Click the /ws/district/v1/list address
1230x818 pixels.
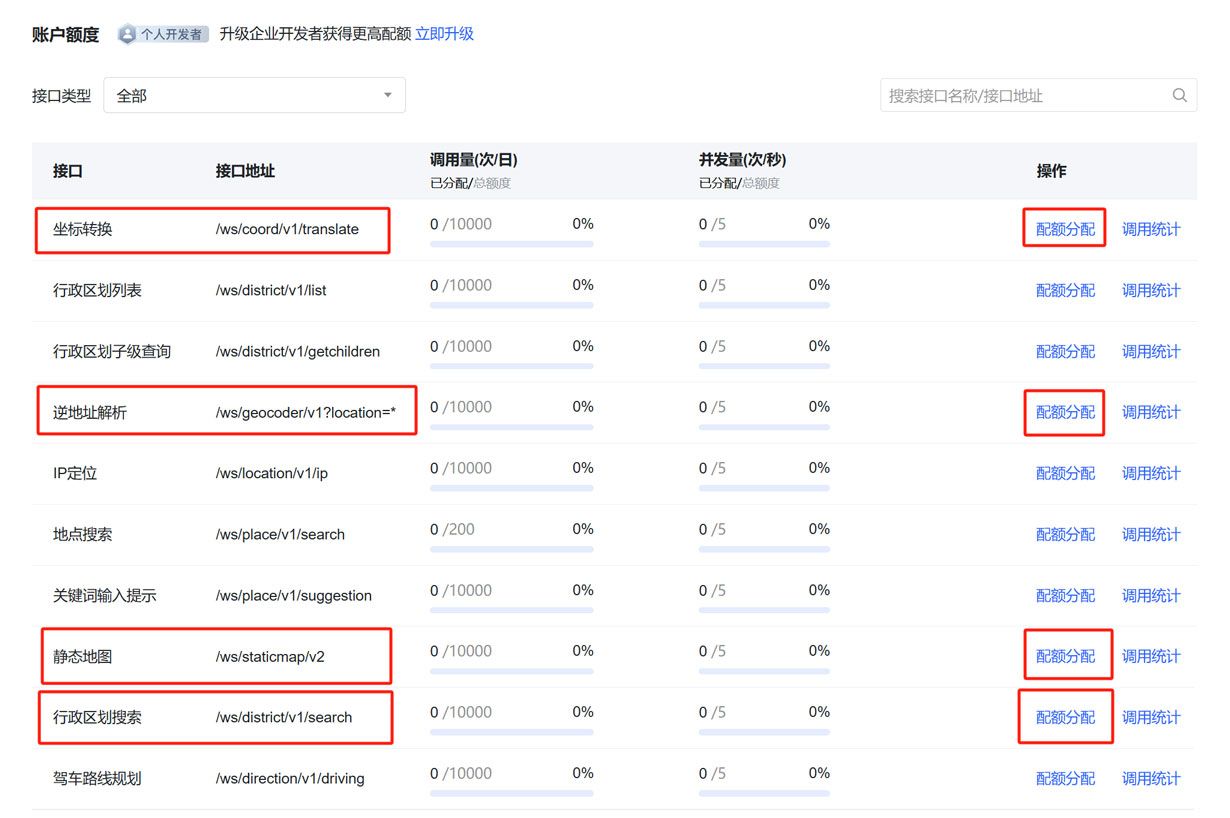tap(271, 290)
